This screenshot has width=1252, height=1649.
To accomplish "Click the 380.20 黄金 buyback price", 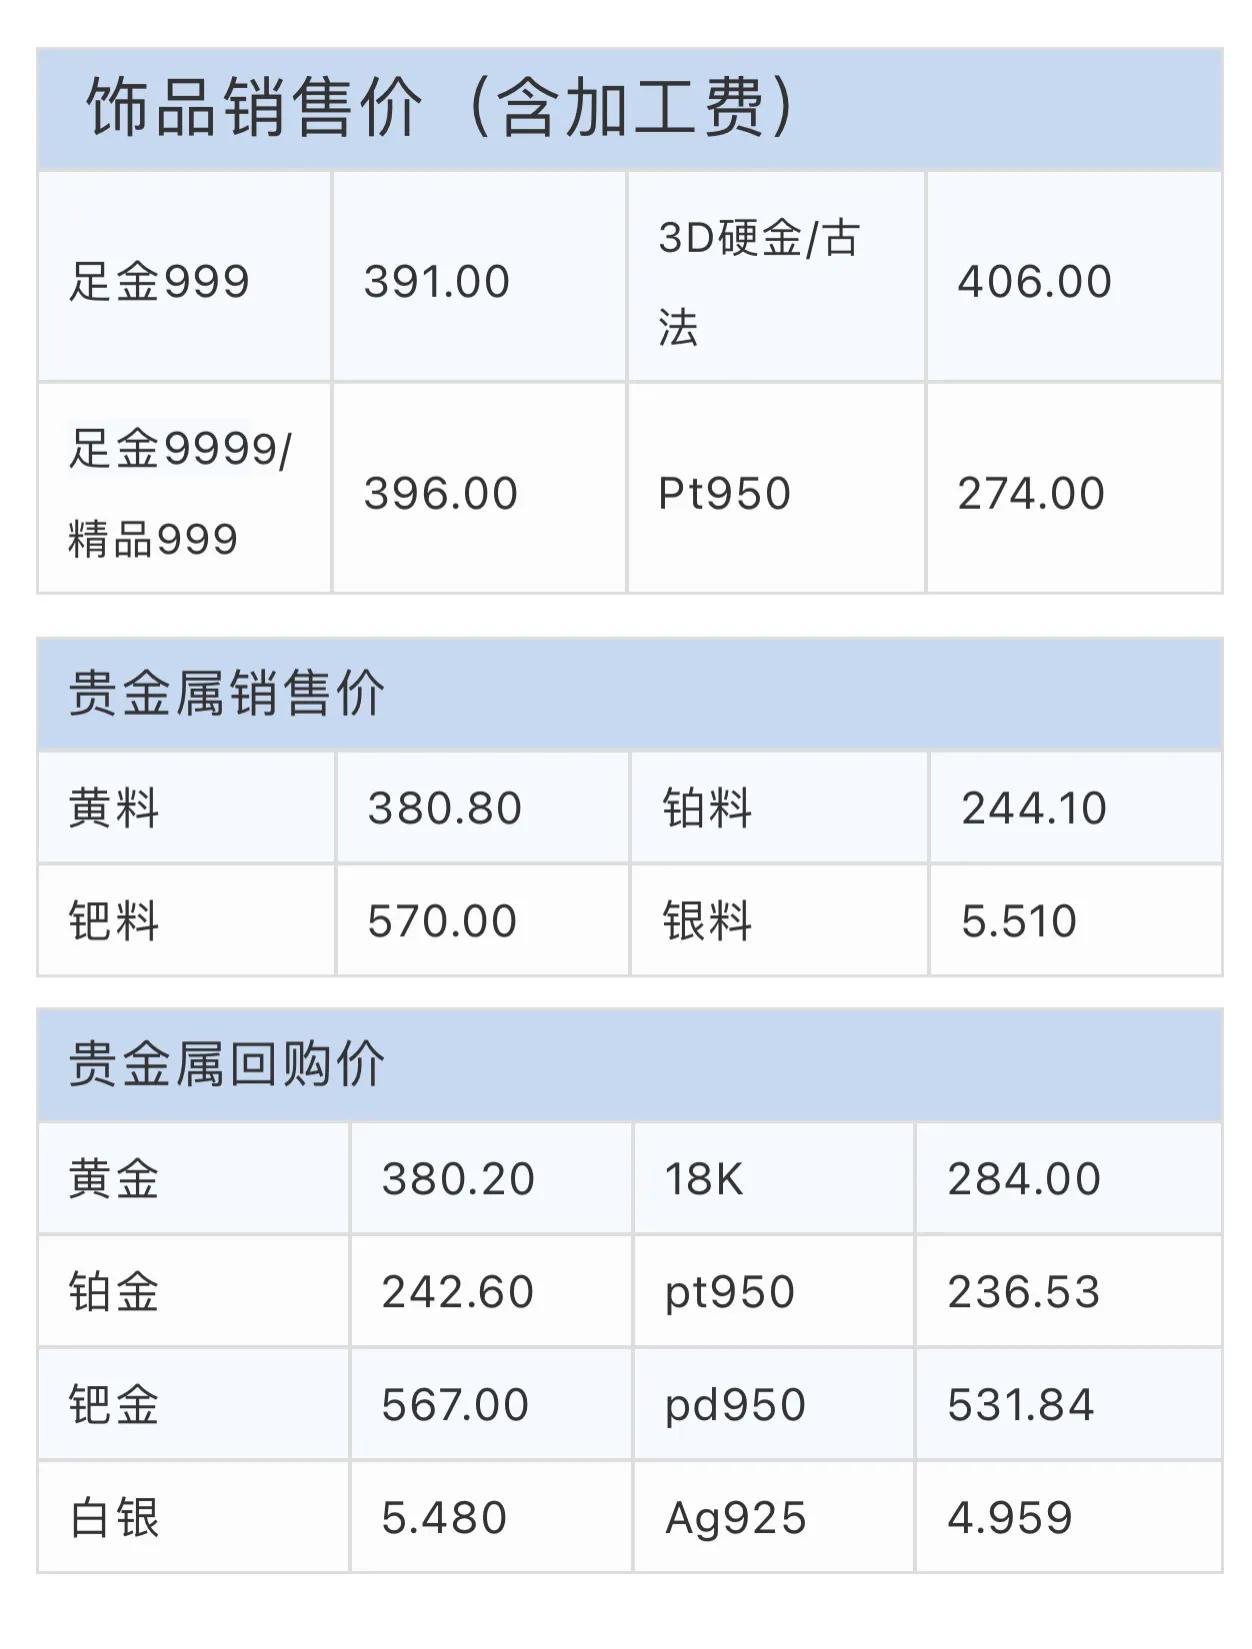I will (x=458, y=1179).
